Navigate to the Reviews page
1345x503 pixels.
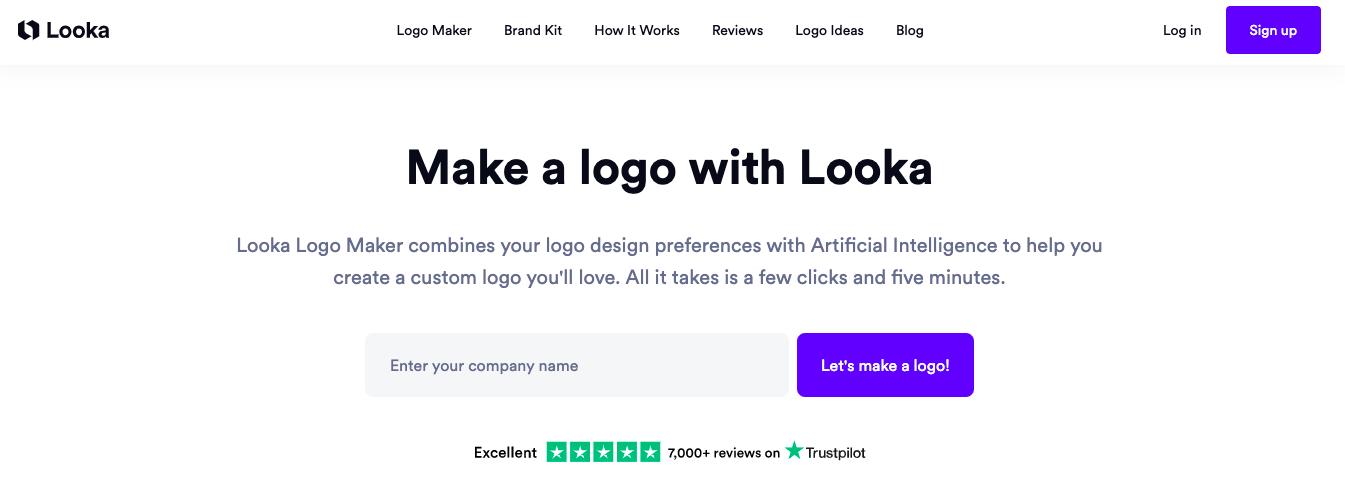[x=737, y=30]
